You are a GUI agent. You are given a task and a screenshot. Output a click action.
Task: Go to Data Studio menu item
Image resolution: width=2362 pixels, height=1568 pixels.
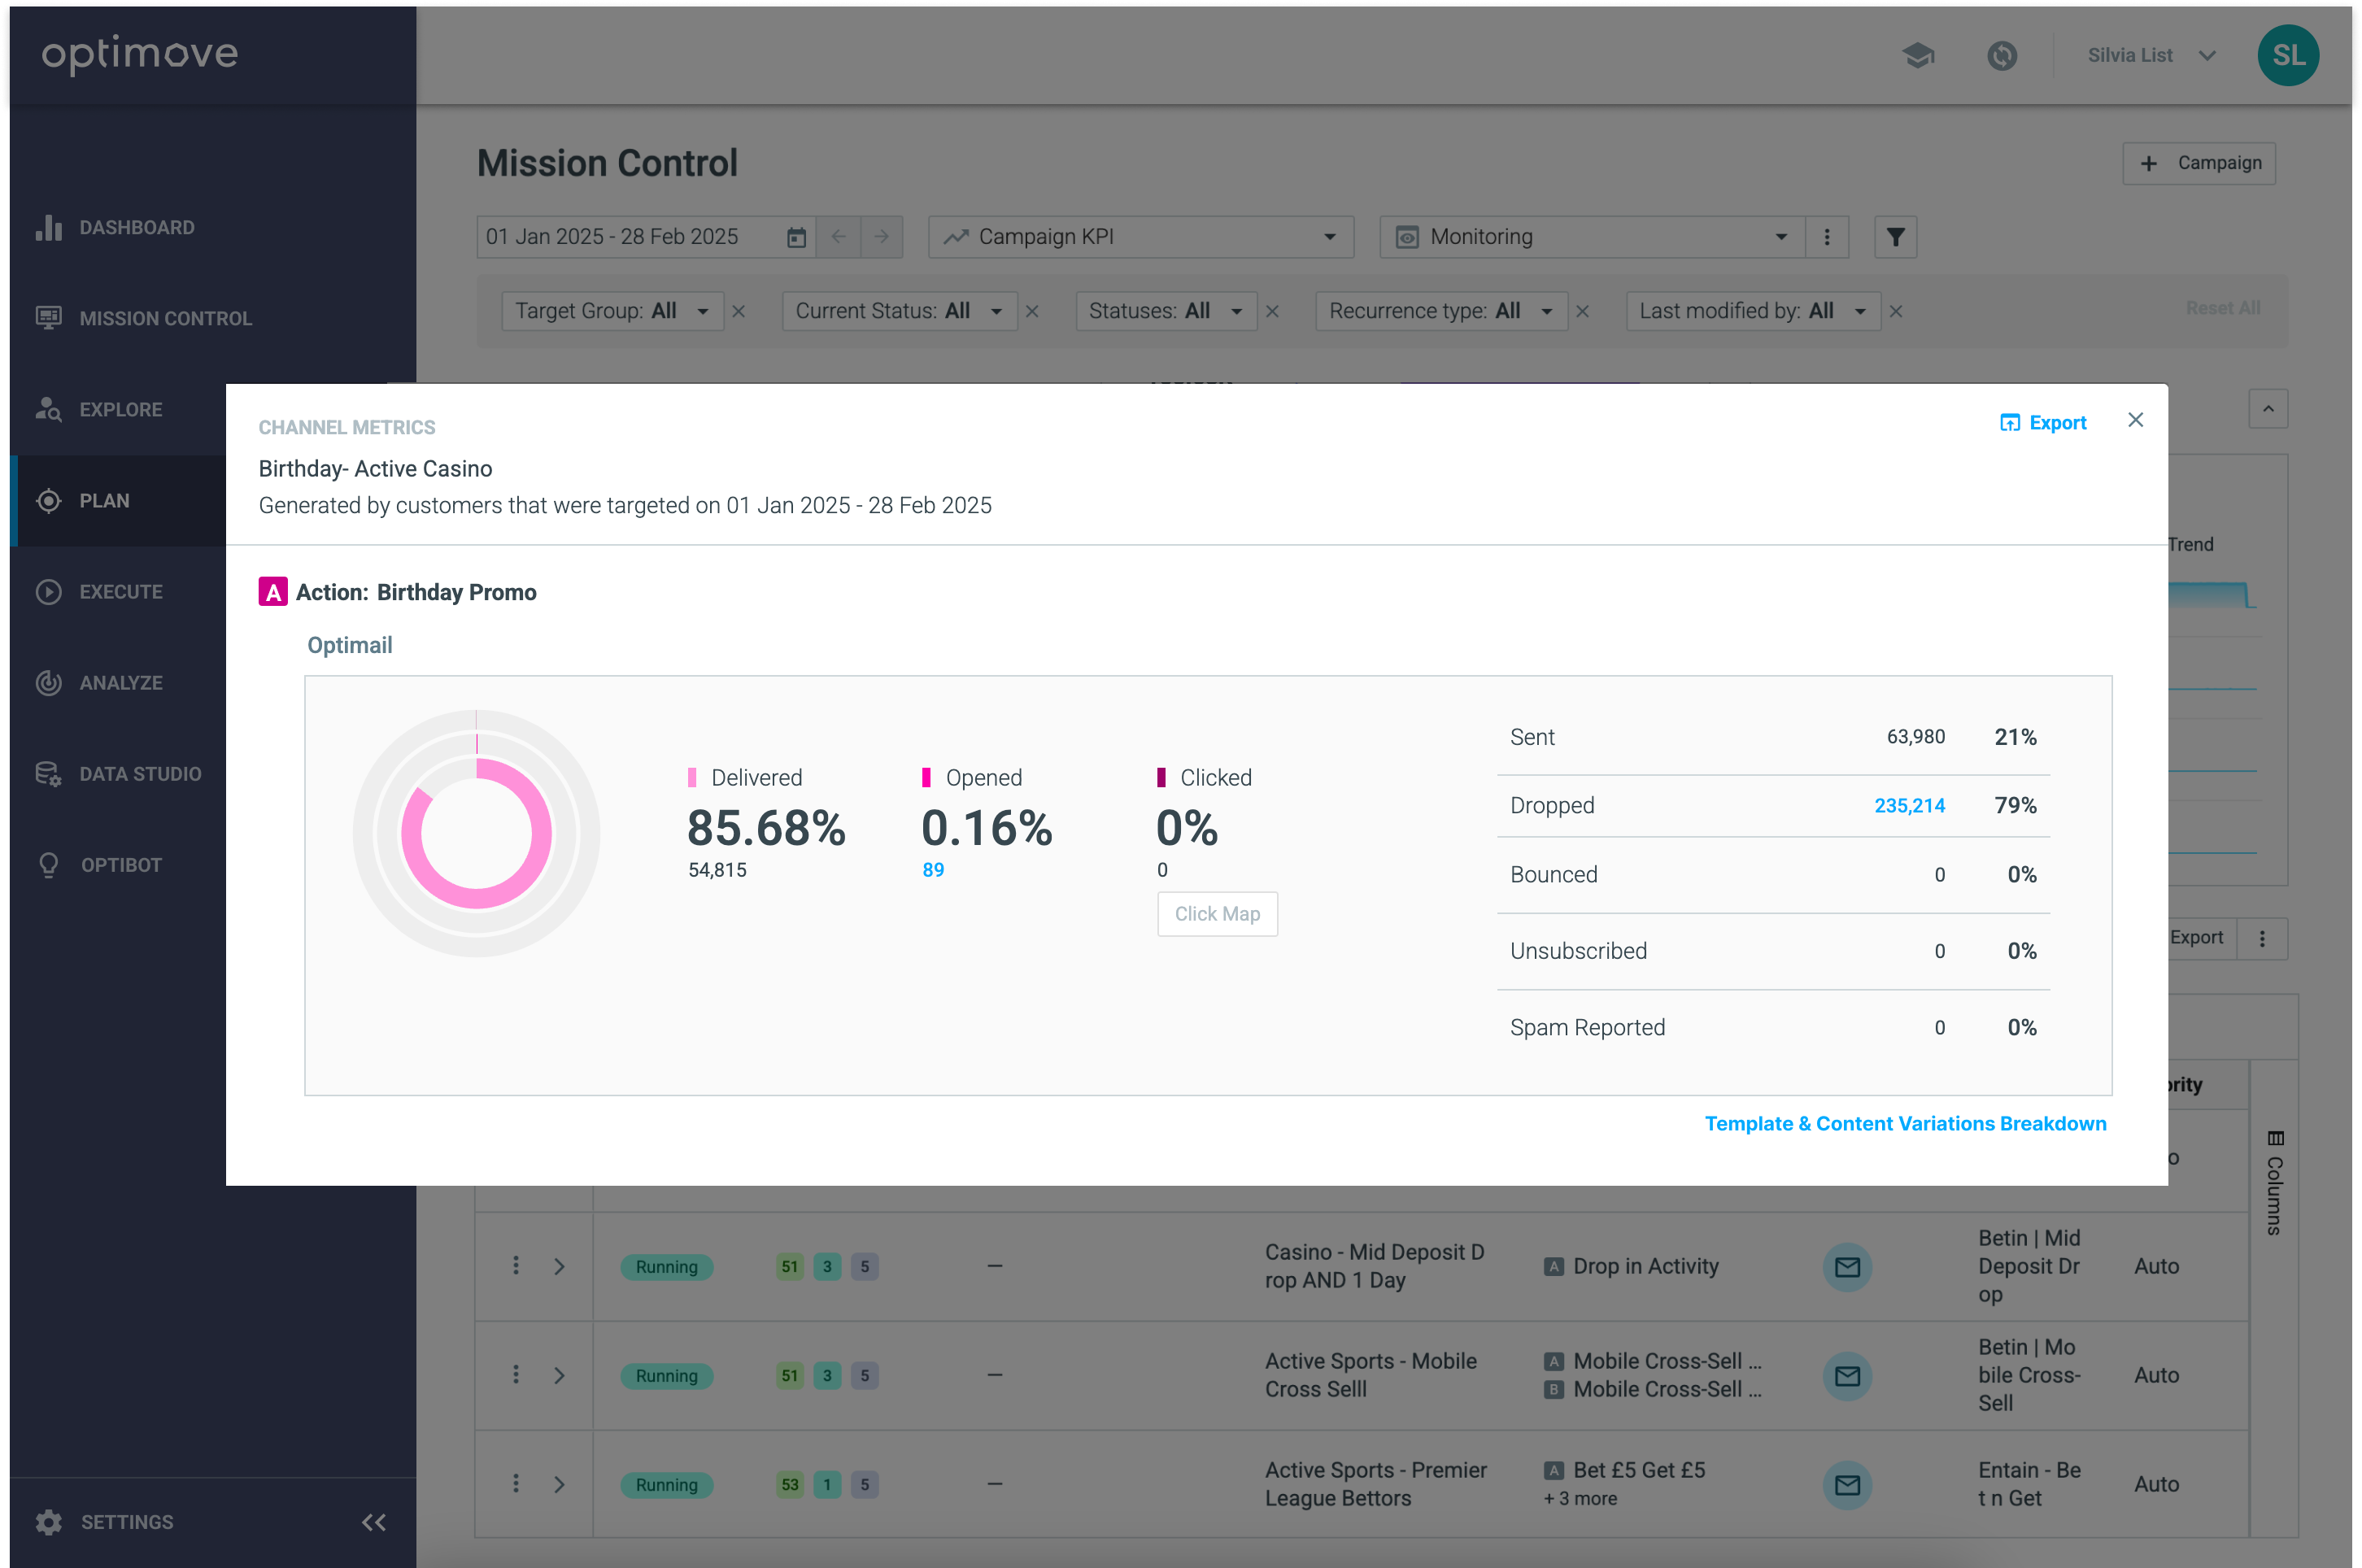140,773
